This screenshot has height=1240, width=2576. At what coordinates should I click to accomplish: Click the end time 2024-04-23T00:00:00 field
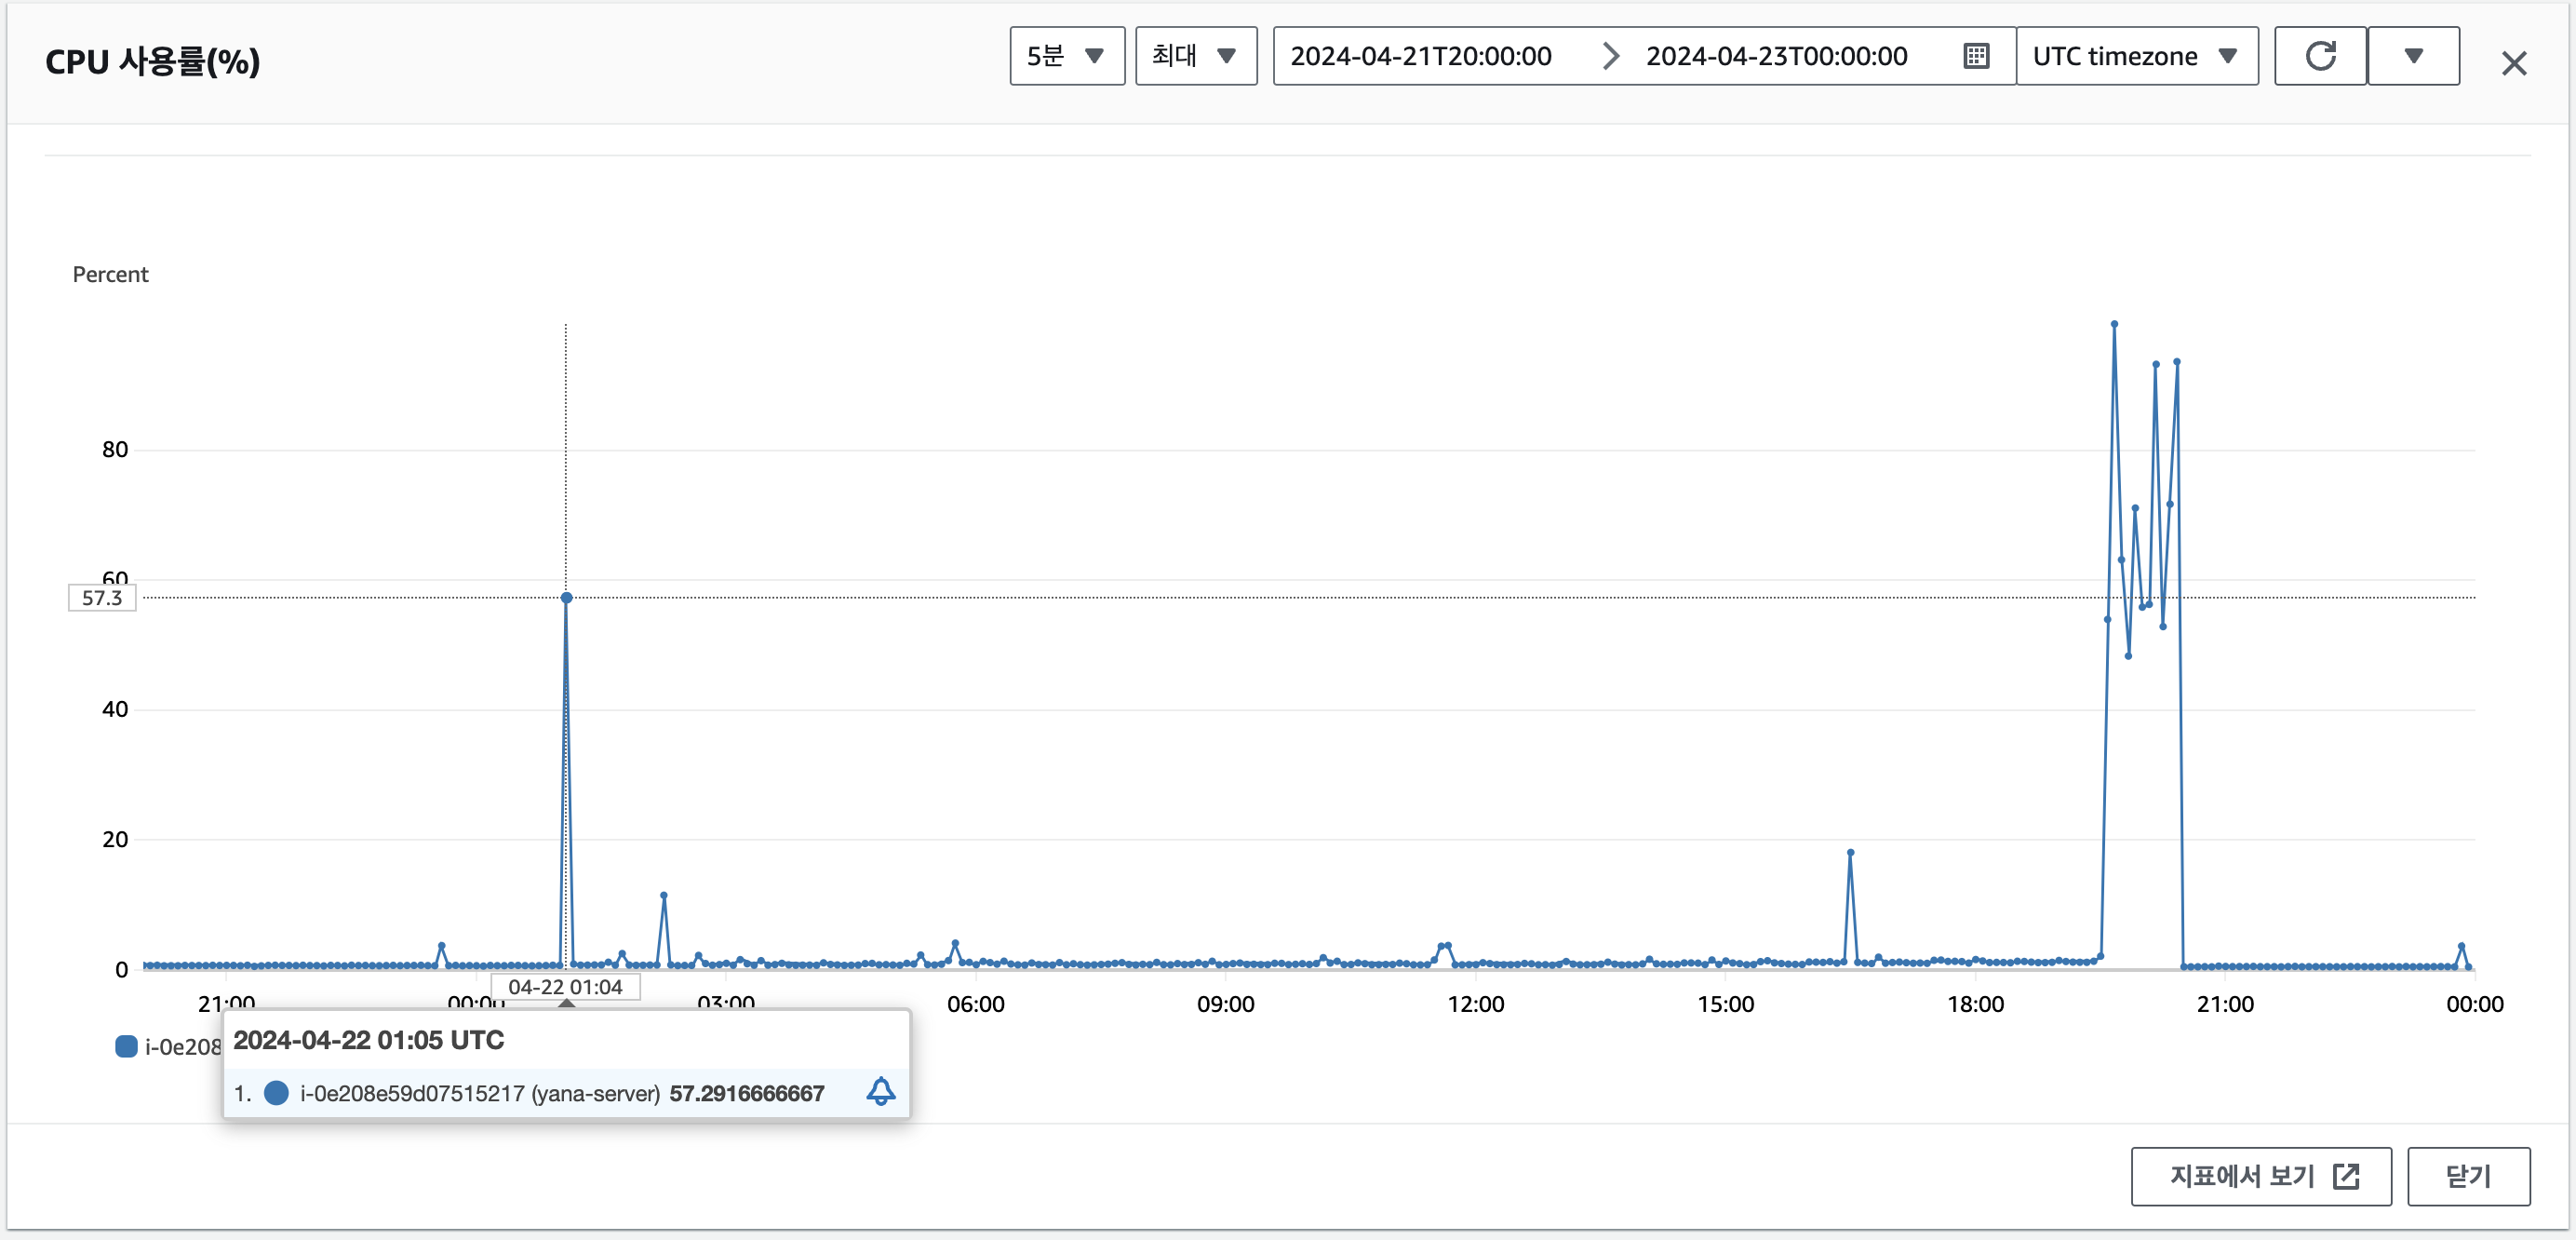tap(1776, 56)
